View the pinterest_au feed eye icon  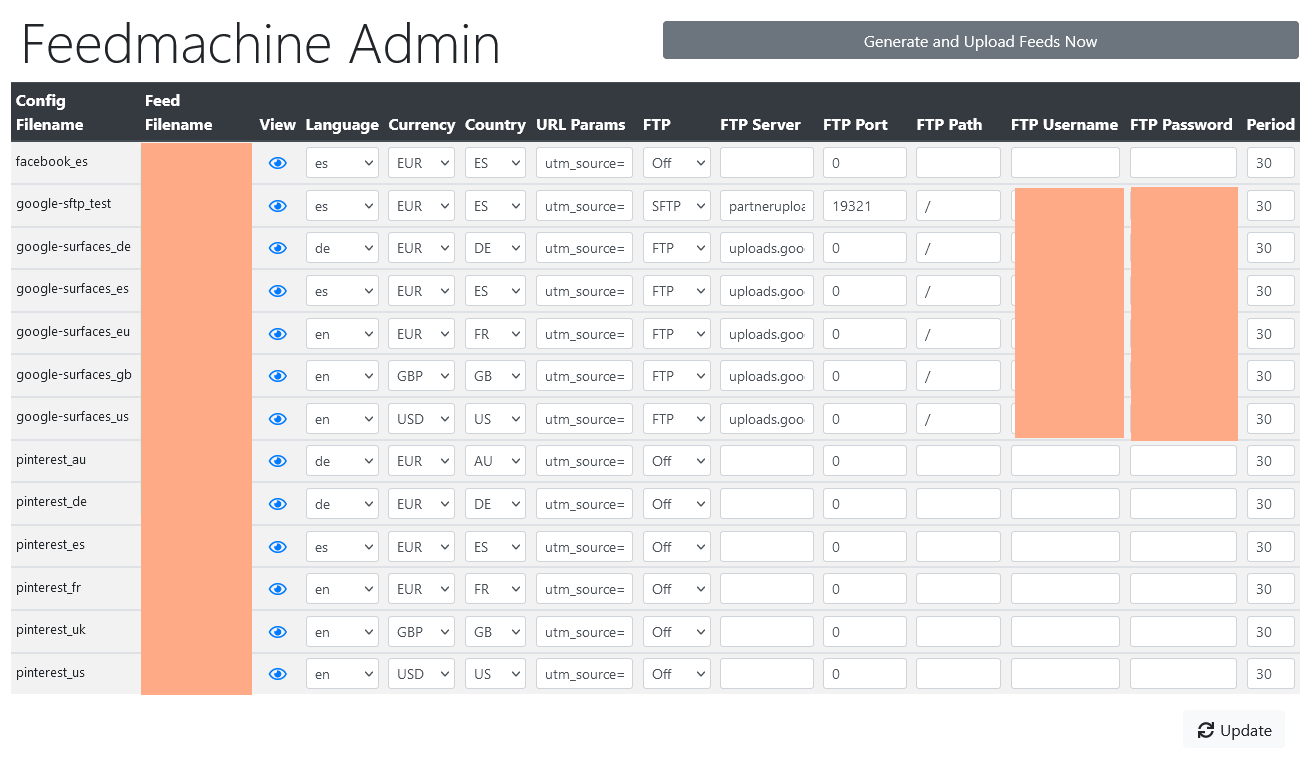click(278, 461)
